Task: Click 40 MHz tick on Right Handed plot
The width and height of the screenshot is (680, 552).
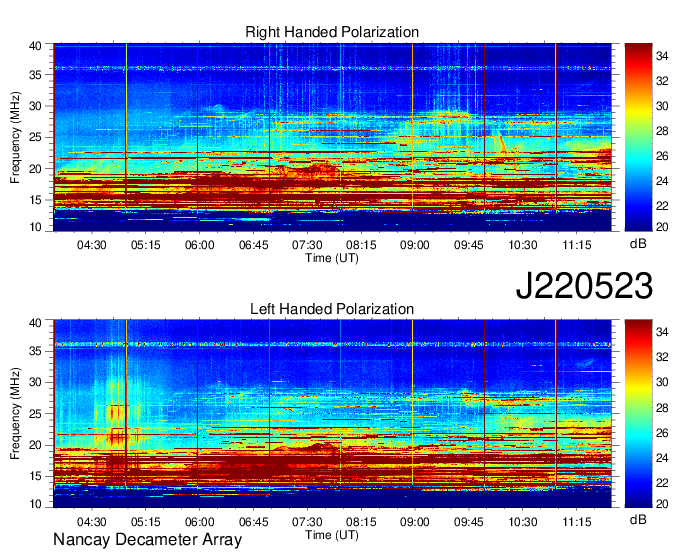Action: click(36, 46)
